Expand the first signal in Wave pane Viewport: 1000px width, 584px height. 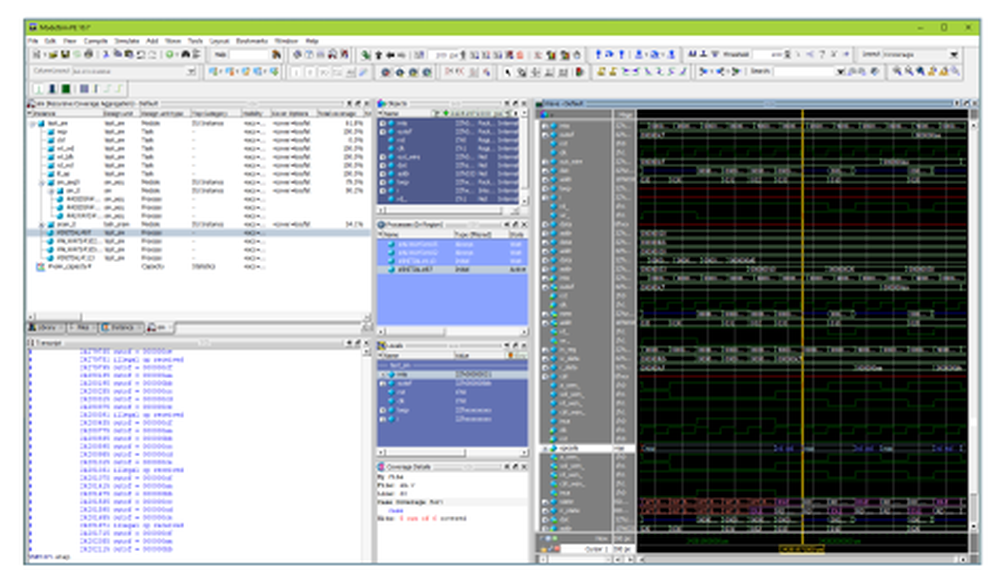pyautogui.click(x=545, y=126)
